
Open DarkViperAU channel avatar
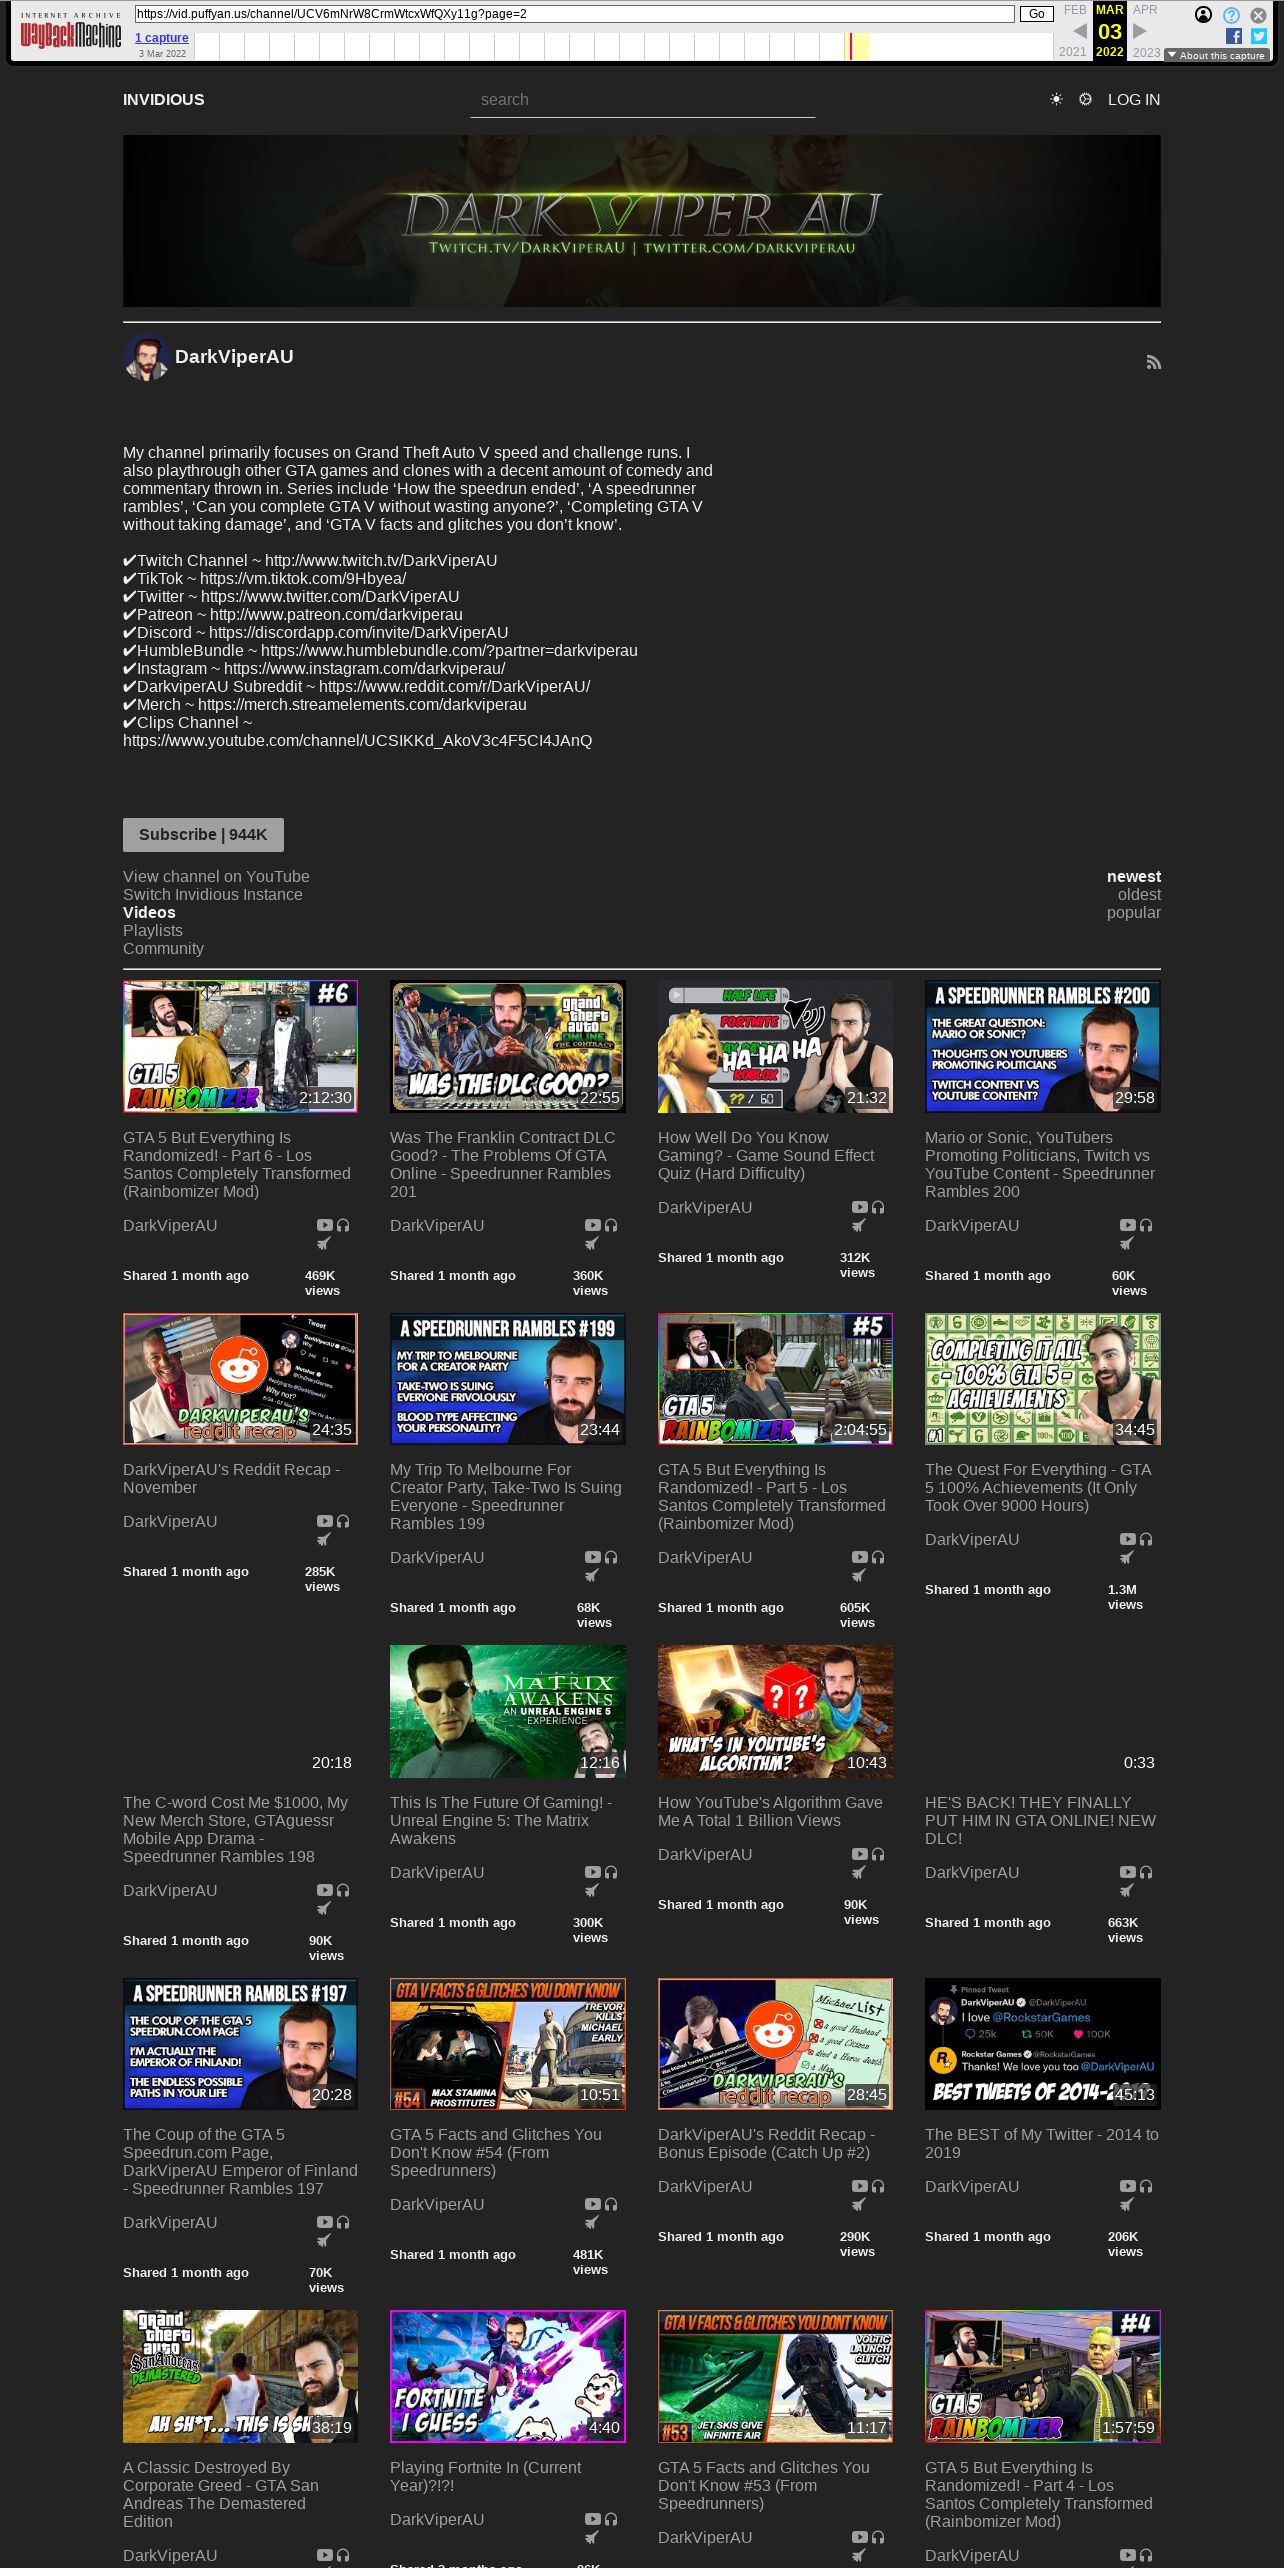coord(146,357)
